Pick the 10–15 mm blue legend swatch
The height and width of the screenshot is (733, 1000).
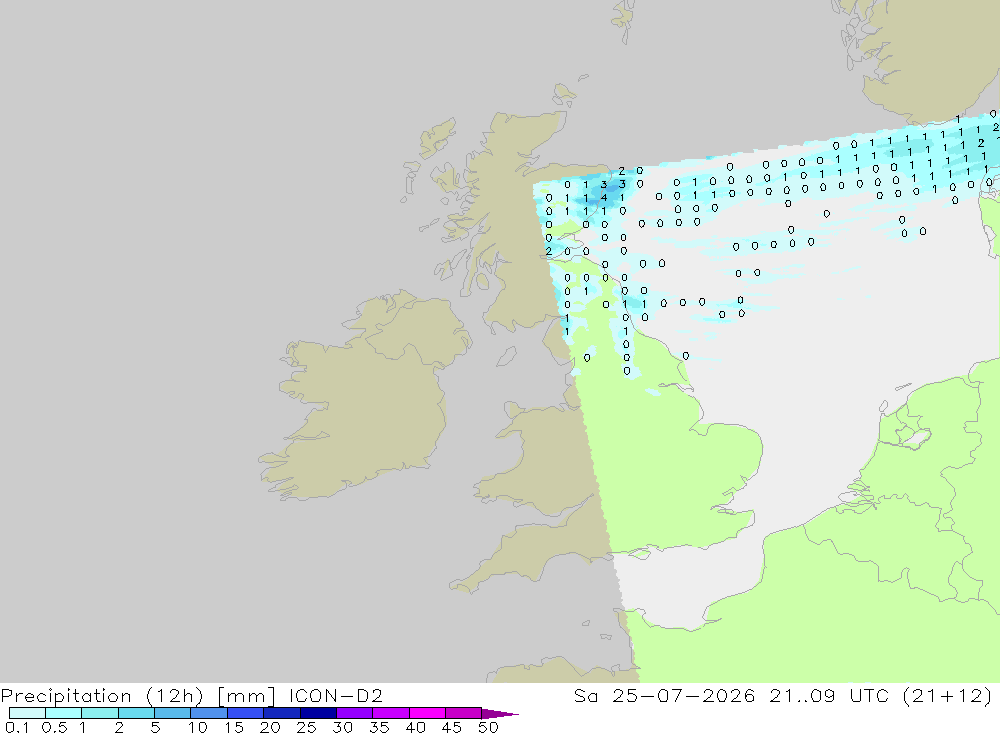click(209, 713)
